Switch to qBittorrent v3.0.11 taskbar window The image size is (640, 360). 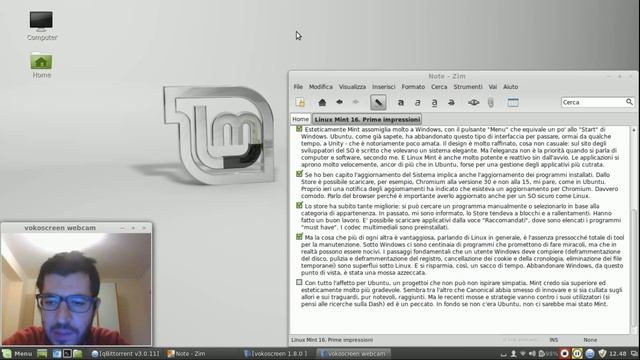click(x=126, y=353)
